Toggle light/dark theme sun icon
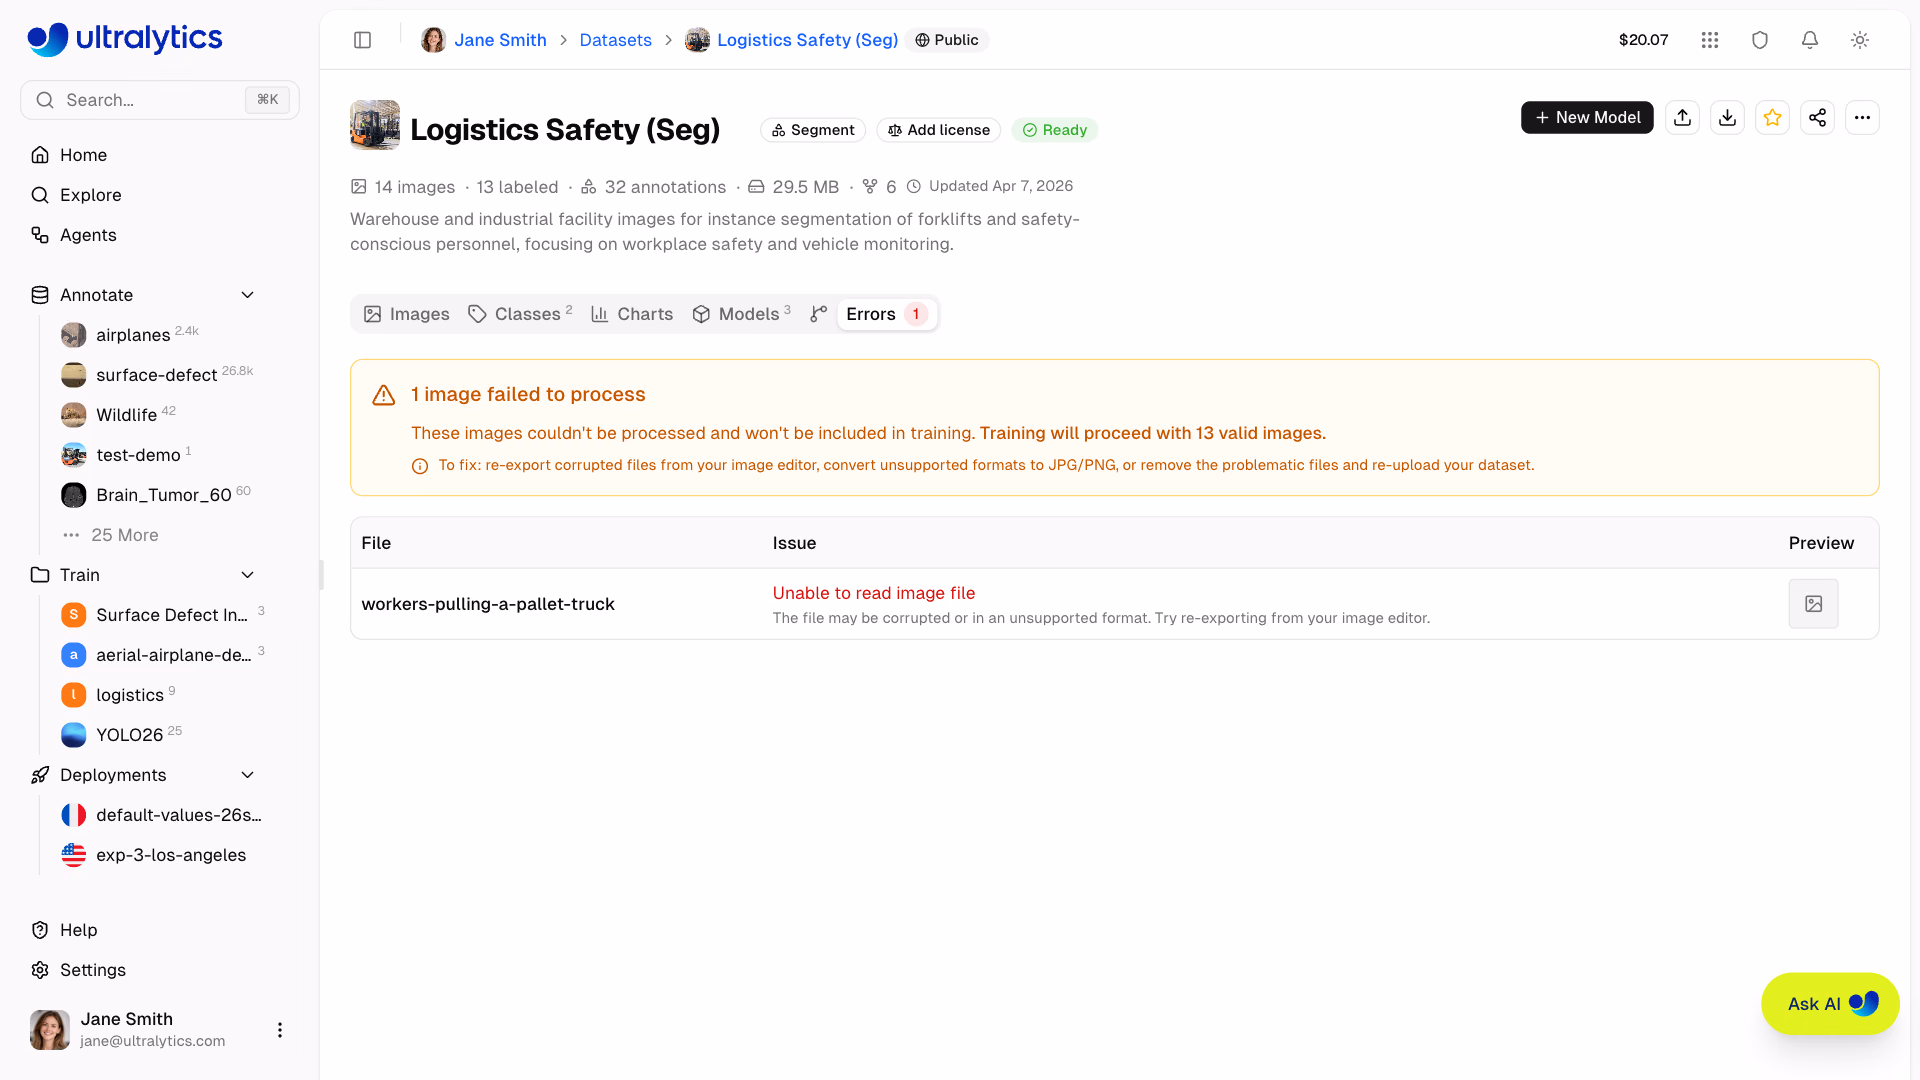The image size is (1920, 1080). click(1860, 40)
